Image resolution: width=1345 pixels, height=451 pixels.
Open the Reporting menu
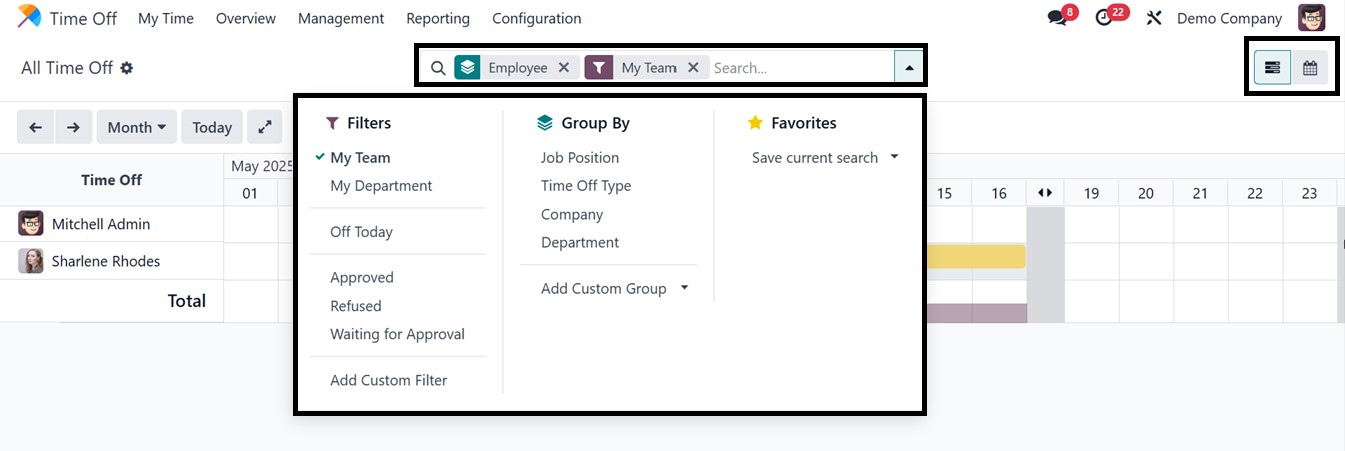click(438, 18)
